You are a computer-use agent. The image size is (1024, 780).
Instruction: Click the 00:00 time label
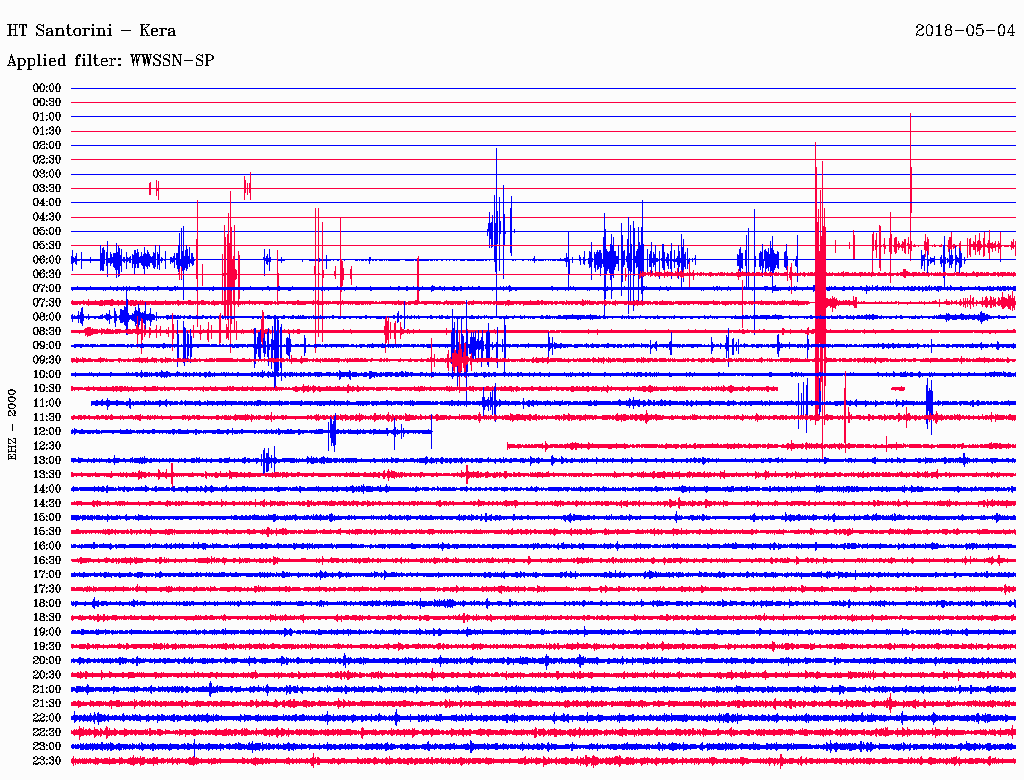pyautogui.click(x=47, y=88)
